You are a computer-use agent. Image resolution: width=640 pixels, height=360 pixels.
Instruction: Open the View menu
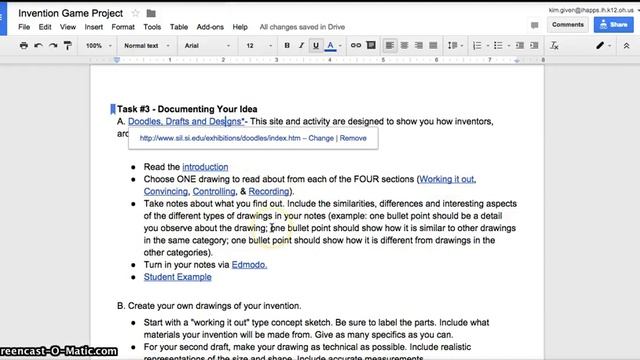[x=68, y=27]
